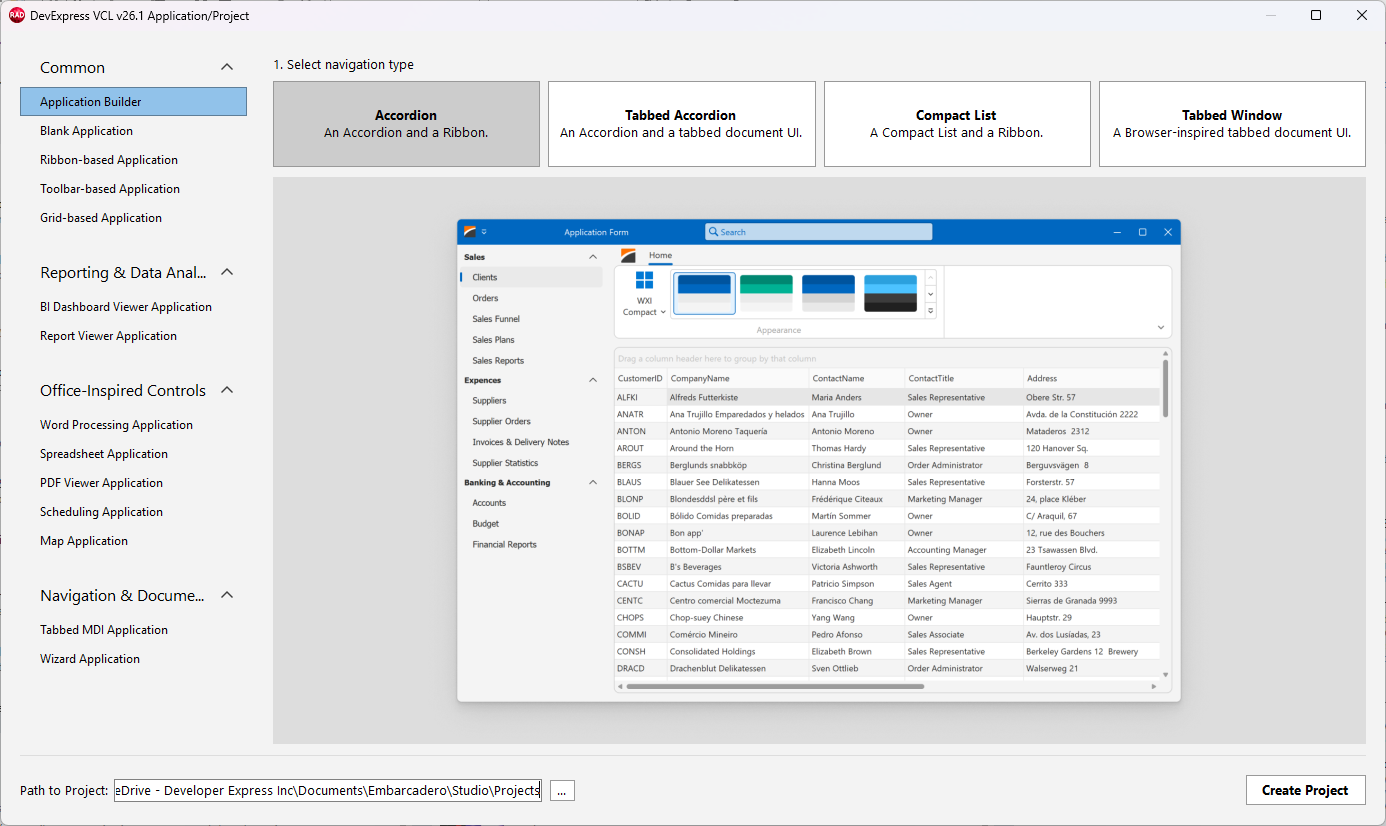Click the Create Project button

(1305, 790)
